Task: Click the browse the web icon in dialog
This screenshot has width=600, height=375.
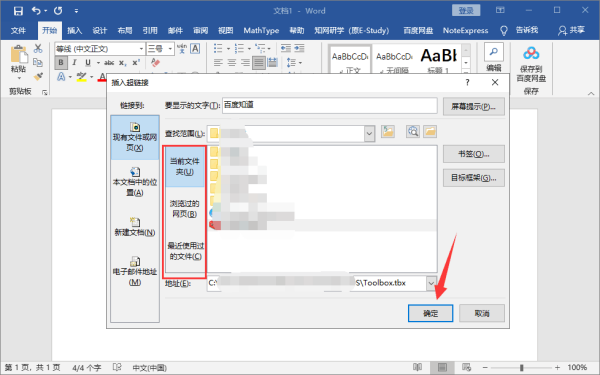Action: (413, 132)
